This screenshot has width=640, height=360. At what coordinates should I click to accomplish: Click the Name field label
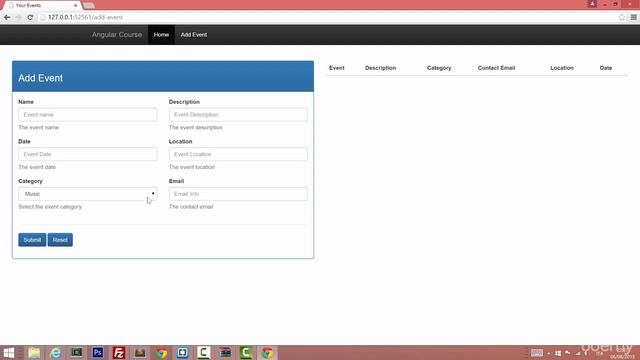pyautogui.click(x=26, y=102)
